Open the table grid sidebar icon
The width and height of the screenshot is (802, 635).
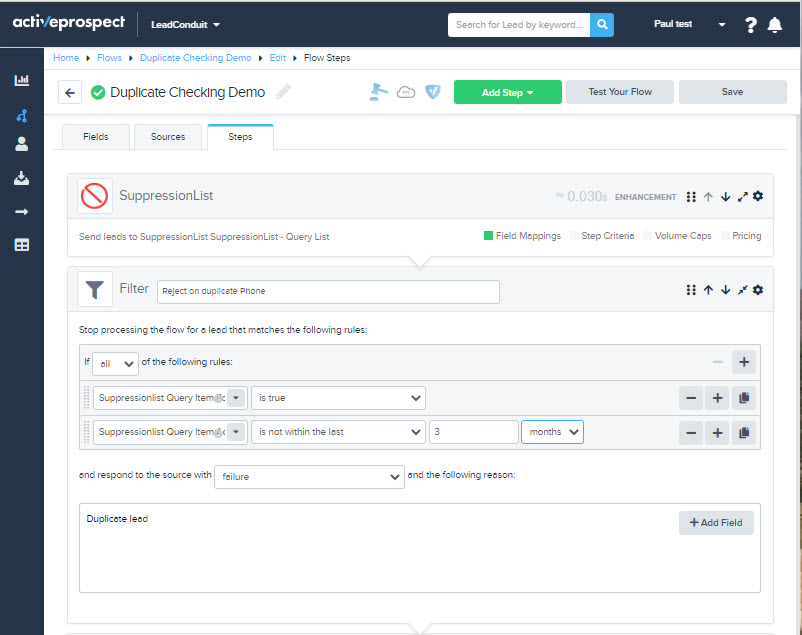[x=21, y=245]
